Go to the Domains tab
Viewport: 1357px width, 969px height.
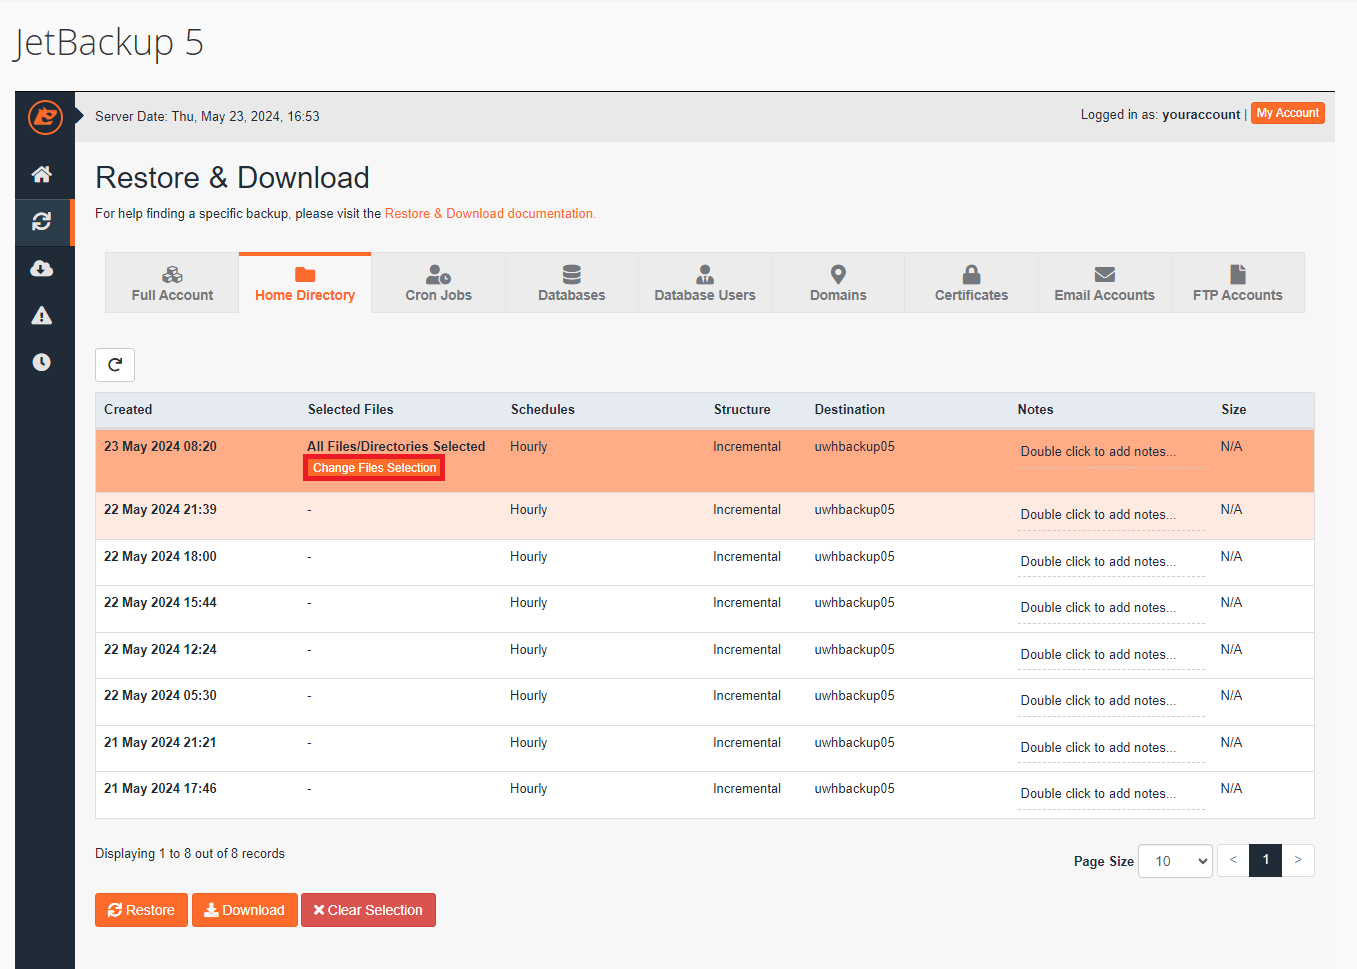(x=838, y=283)
